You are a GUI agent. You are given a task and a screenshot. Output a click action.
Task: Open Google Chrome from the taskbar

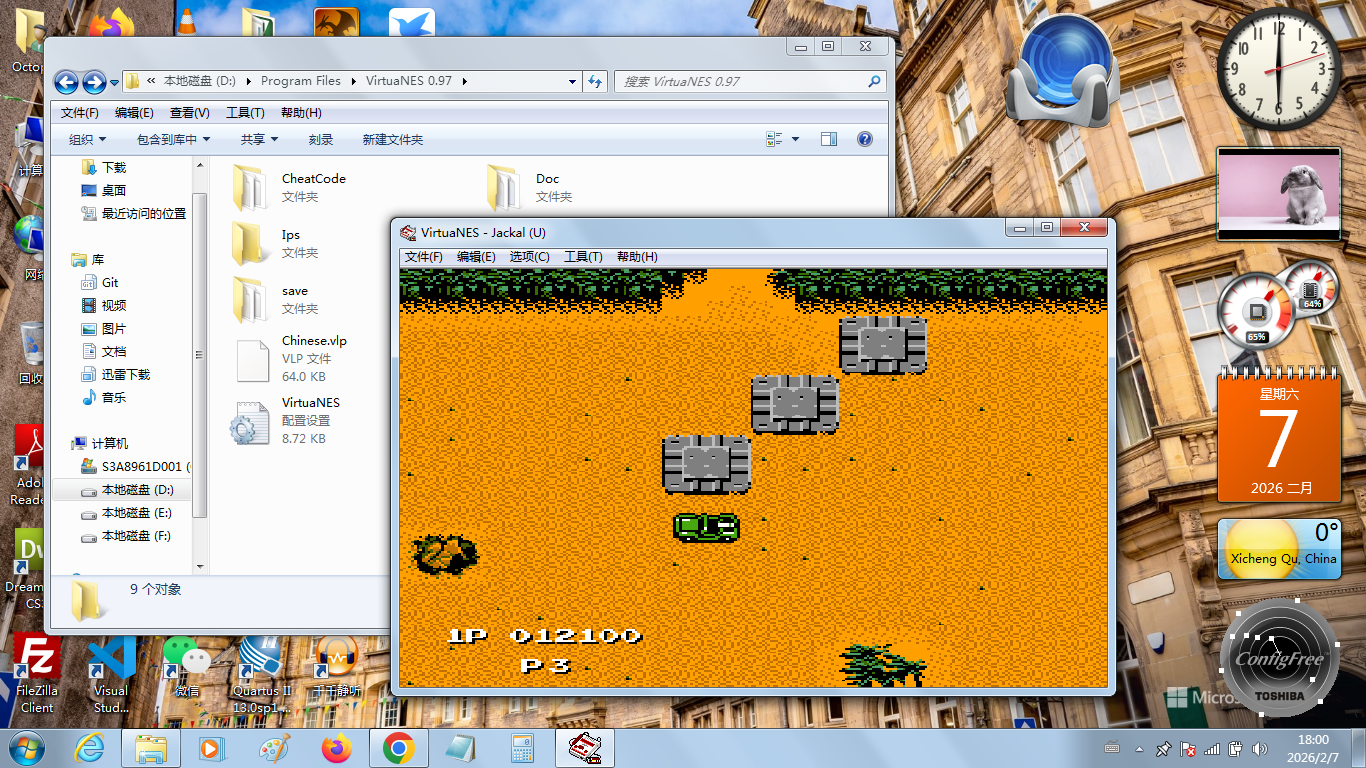point(399,748)
